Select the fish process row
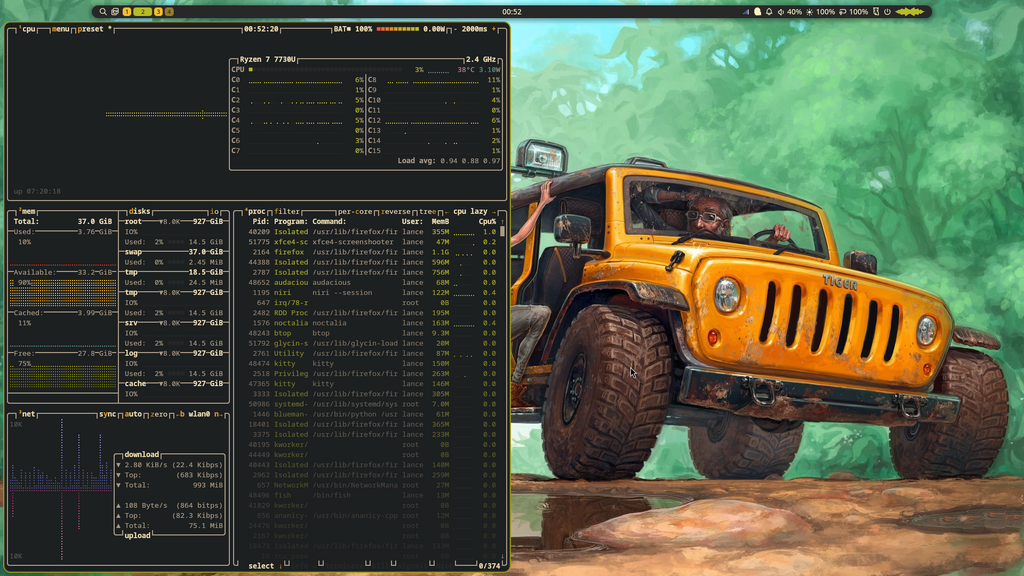Image resolution: width=1024 pixels, height=576 pixels. 374,495
